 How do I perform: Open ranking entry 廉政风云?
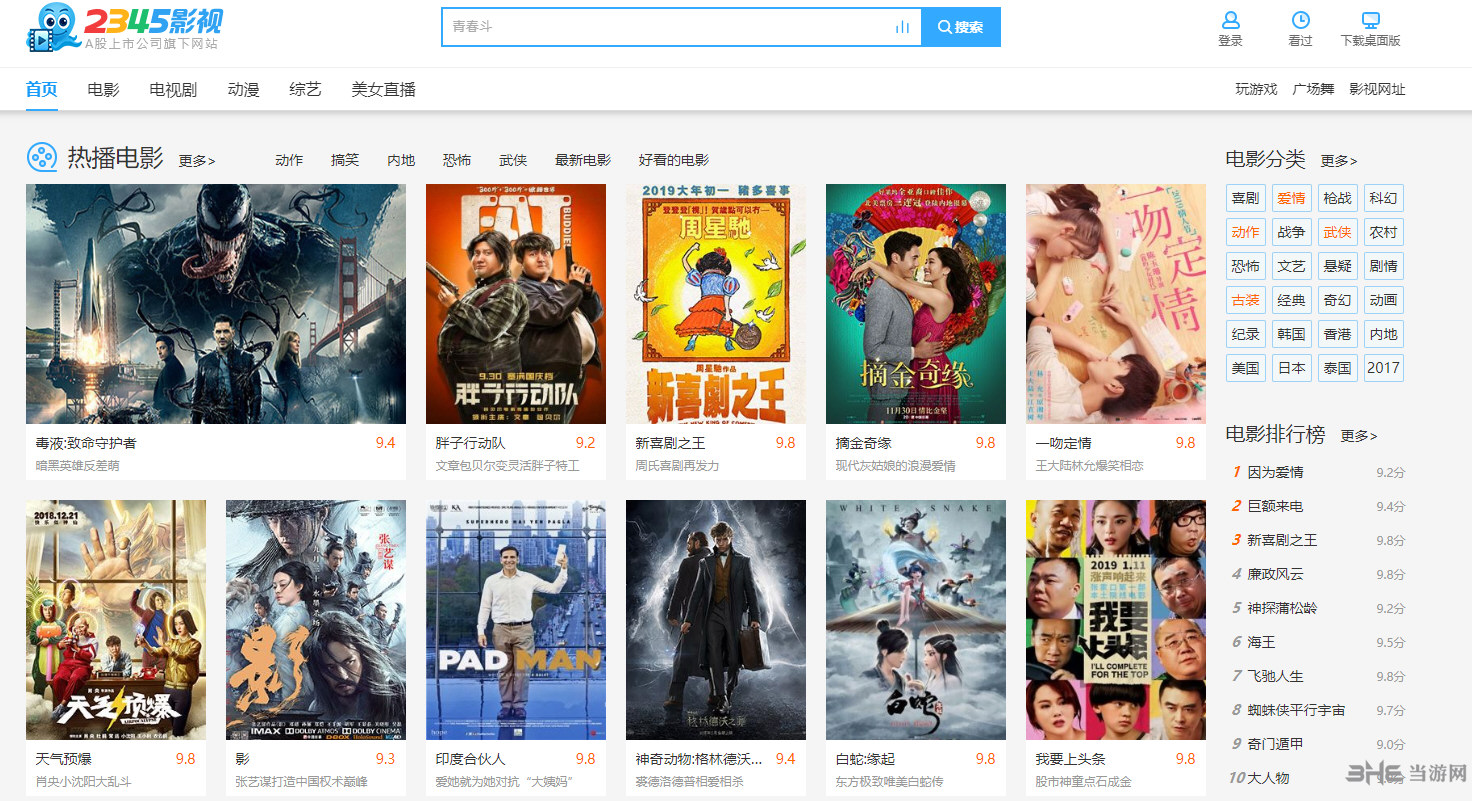click(x=1275, y=574)
